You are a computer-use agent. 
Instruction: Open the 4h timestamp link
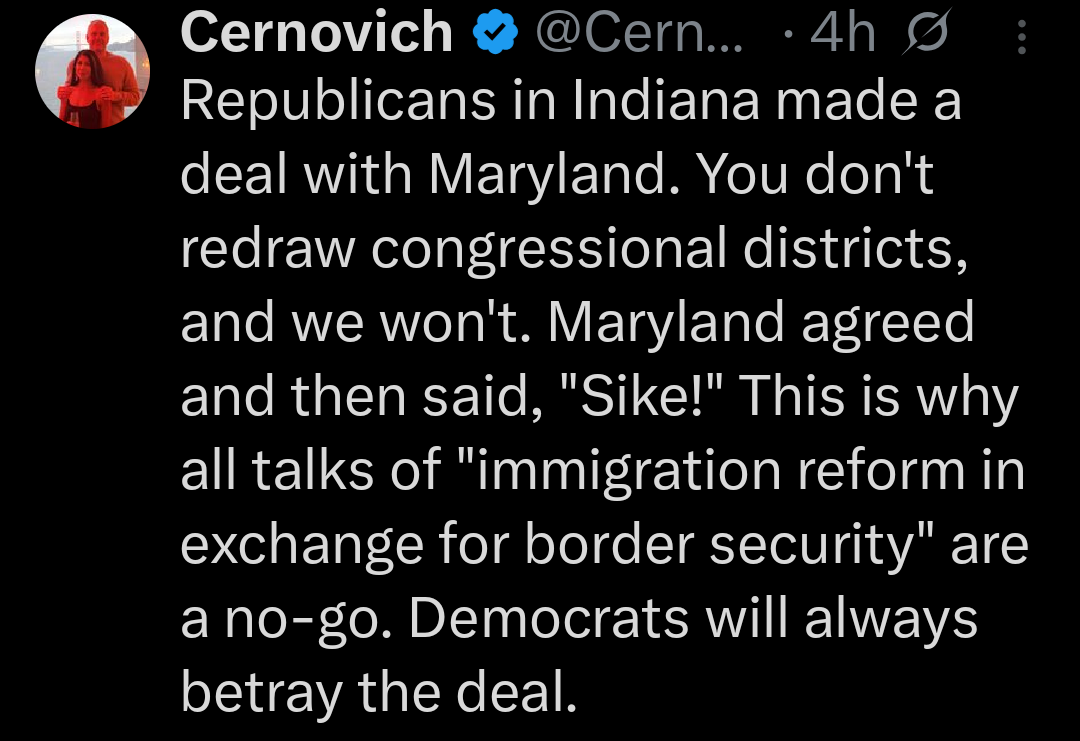click(x=843, y=35)
